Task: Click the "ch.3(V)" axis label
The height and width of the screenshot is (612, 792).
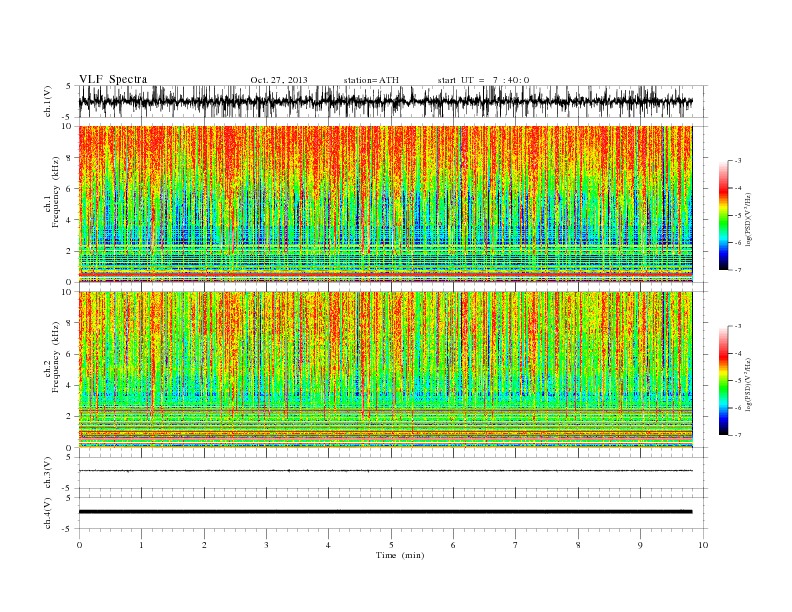Action: point(48,473)
